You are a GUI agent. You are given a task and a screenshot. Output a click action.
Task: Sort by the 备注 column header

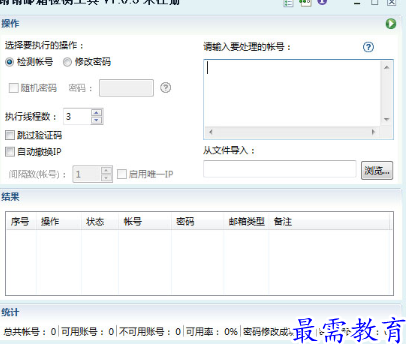coord(329,222)
